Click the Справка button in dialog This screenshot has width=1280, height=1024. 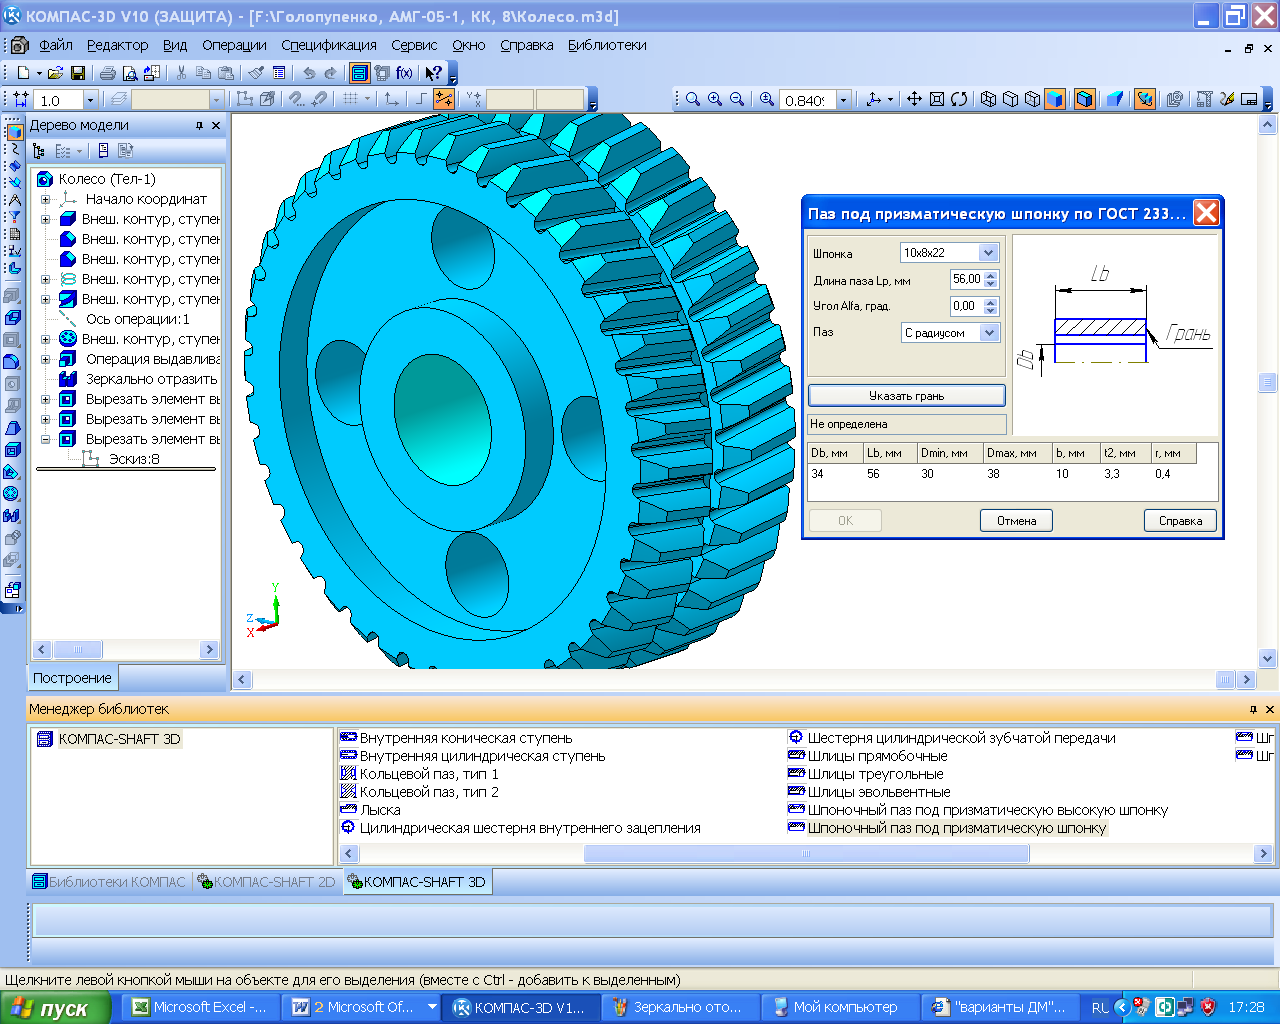[x=1180, y=520]
